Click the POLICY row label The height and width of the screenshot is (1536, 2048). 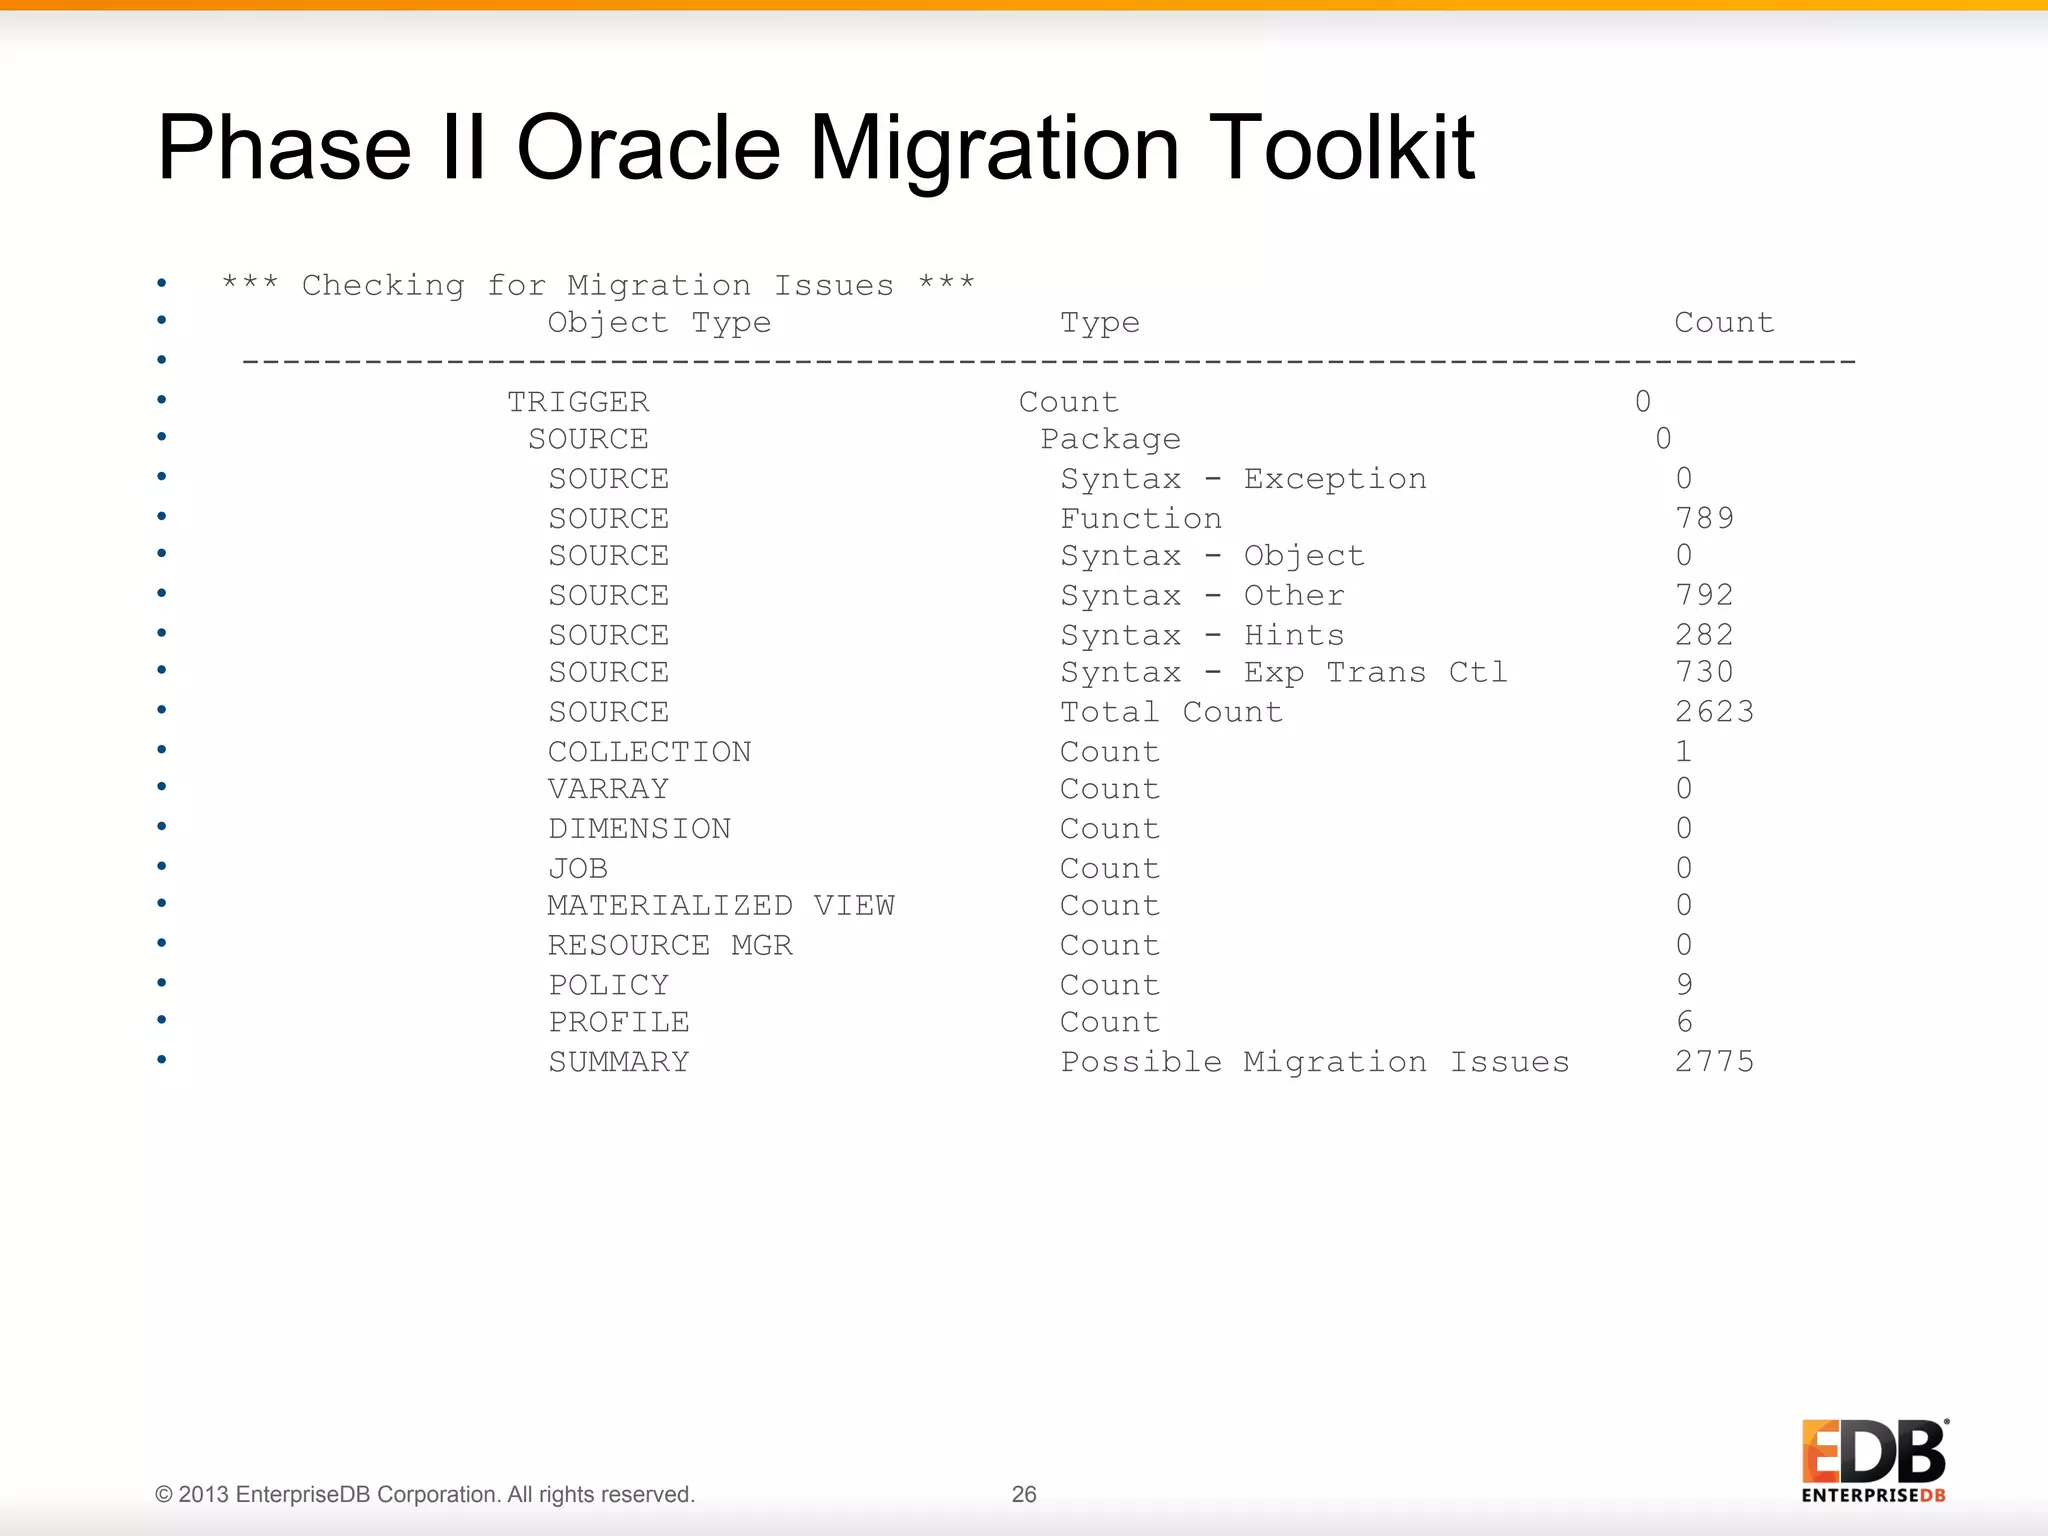608,986
